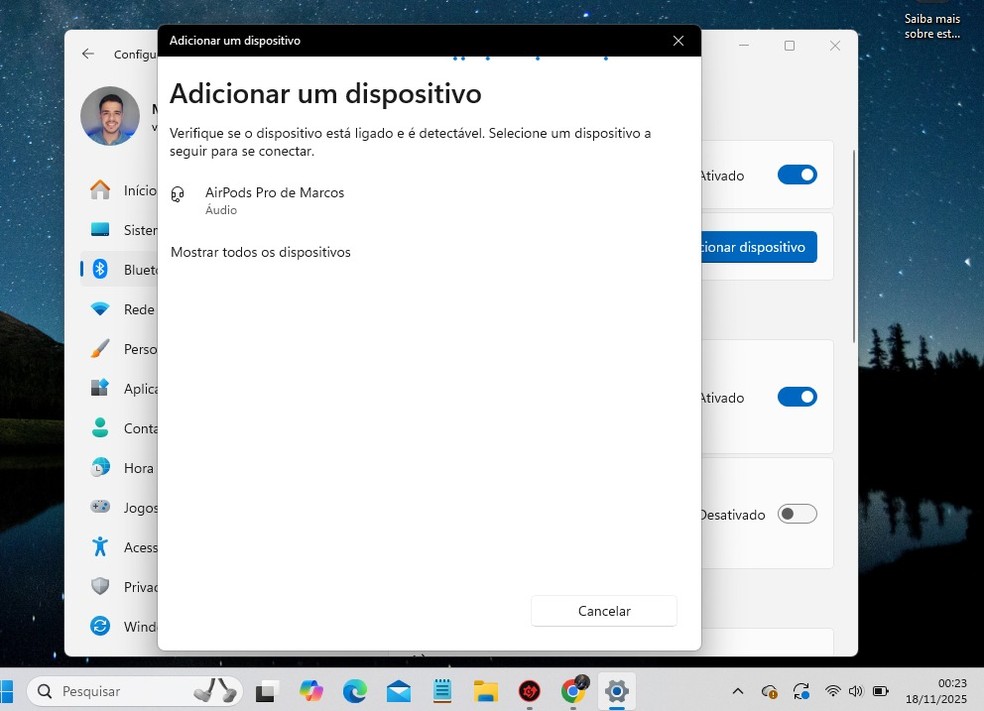Open Google Chrome from taskbar
This screenshot has height=711, width=984.
pyautogui.click(x=574, y=691)
